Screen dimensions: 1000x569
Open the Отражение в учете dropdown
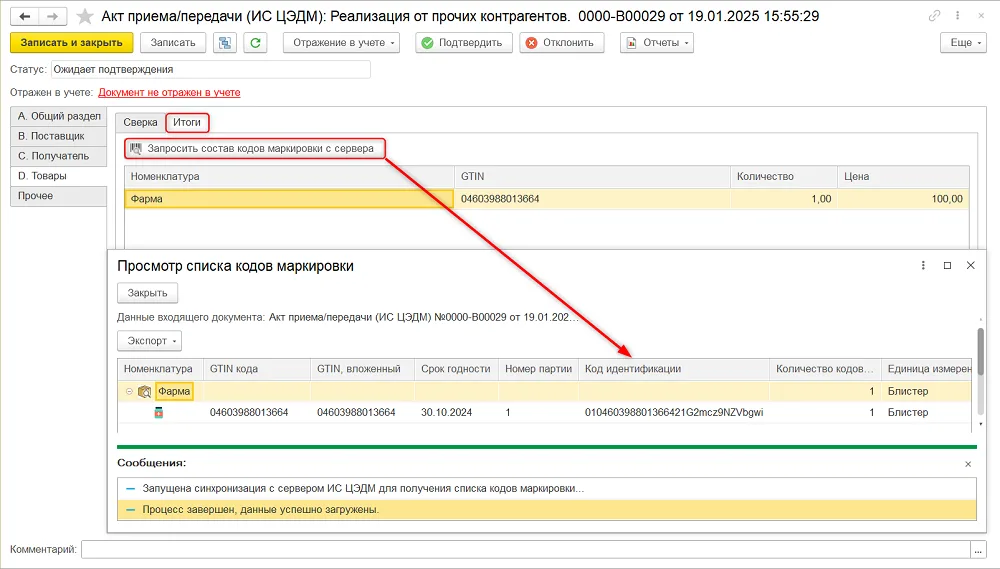341,43
